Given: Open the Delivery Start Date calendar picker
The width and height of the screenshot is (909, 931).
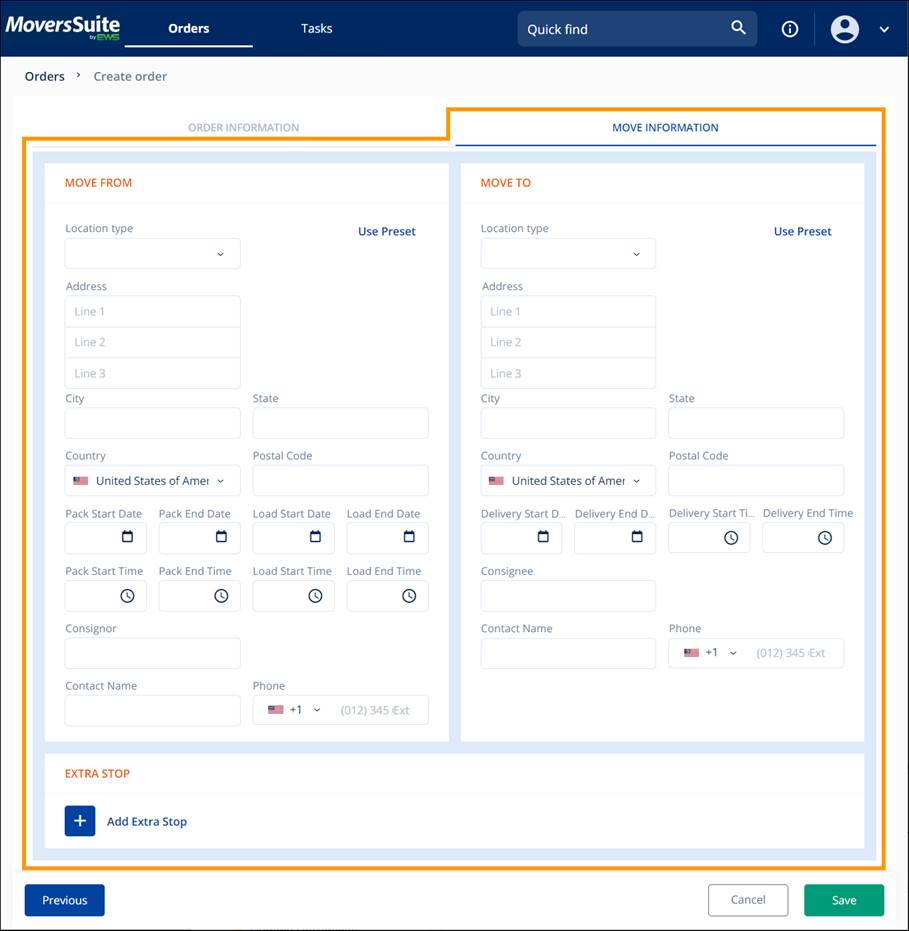Looking at the screenshot, I should coord(544,538).
